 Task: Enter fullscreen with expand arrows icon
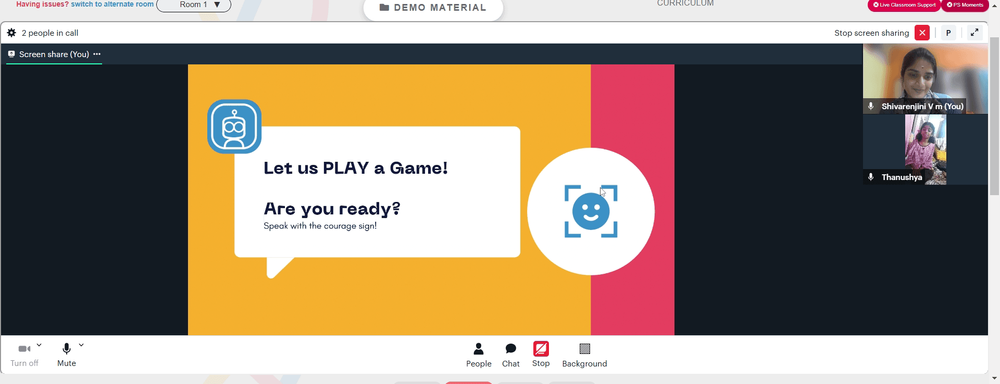click(x=974, y=33)
